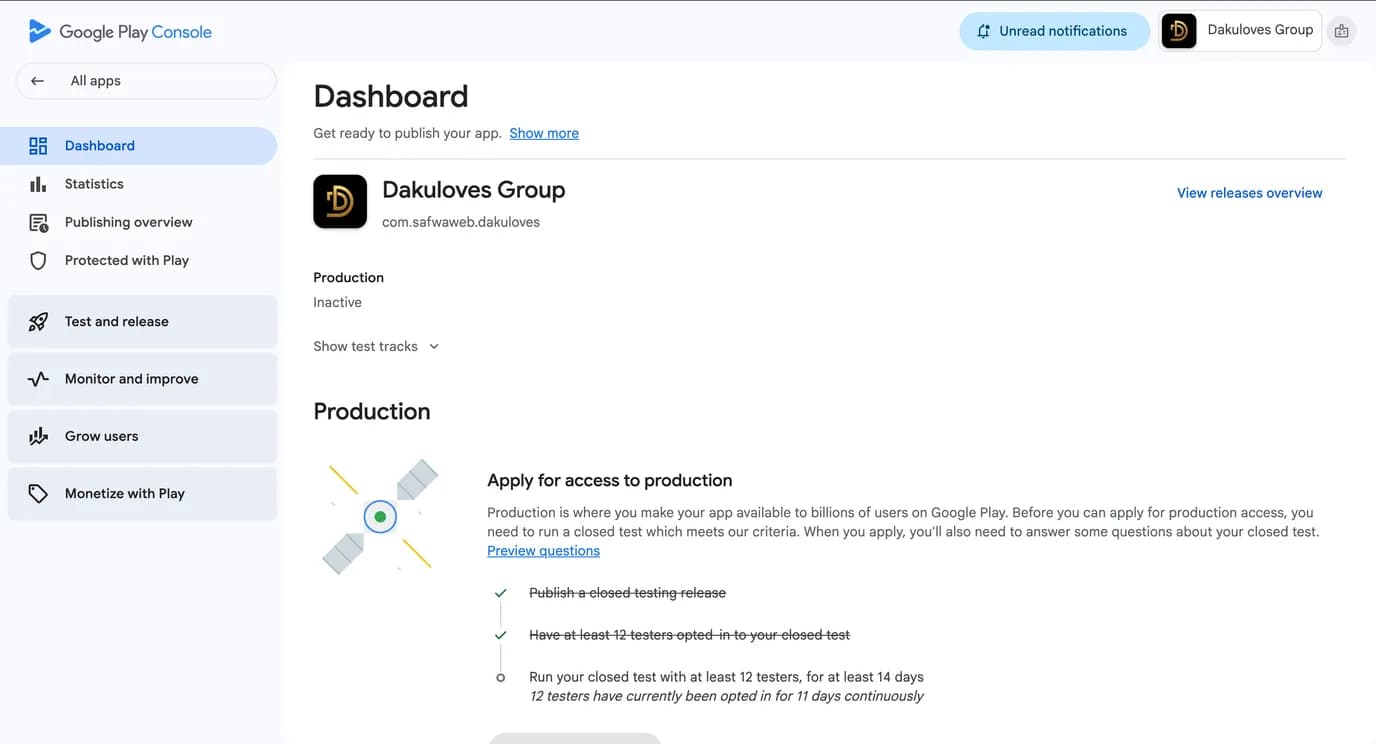Open Unread notifications
This screenshot has height=744, width=1376.
pos(1054,31)
